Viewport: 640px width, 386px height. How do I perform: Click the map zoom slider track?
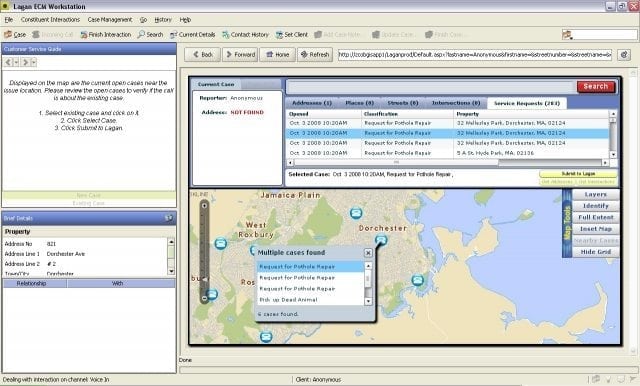coord(204,251)
